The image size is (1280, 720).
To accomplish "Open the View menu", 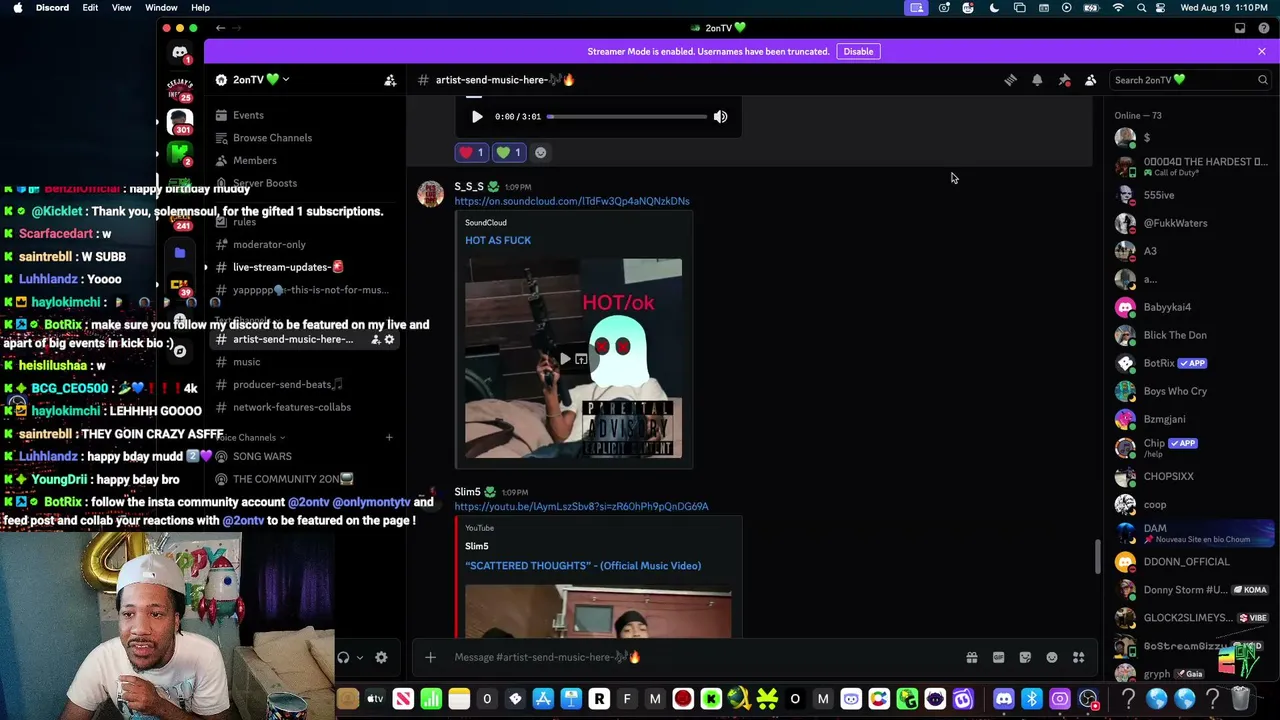I will (x=121, y=8).
